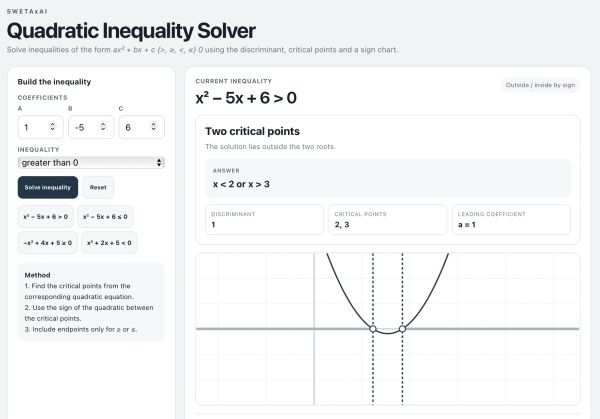Adjust coefficient C with stepper arrows
600x419 pixels.
[x=153, y=126]
